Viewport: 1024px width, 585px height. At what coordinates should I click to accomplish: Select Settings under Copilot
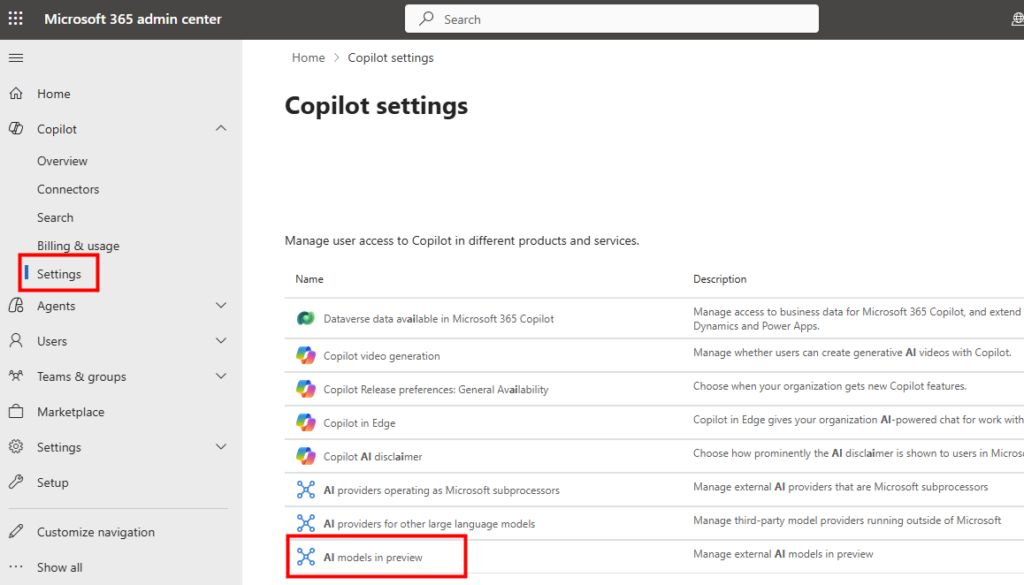click(x=59, y=274)
